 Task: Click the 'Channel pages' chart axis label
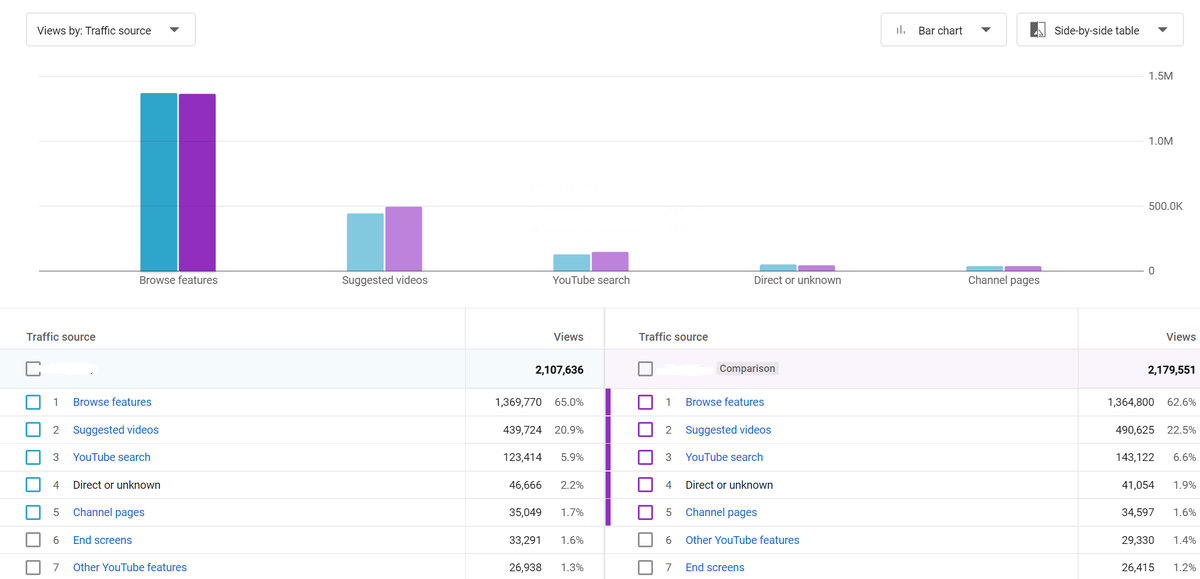(1004, 280)
